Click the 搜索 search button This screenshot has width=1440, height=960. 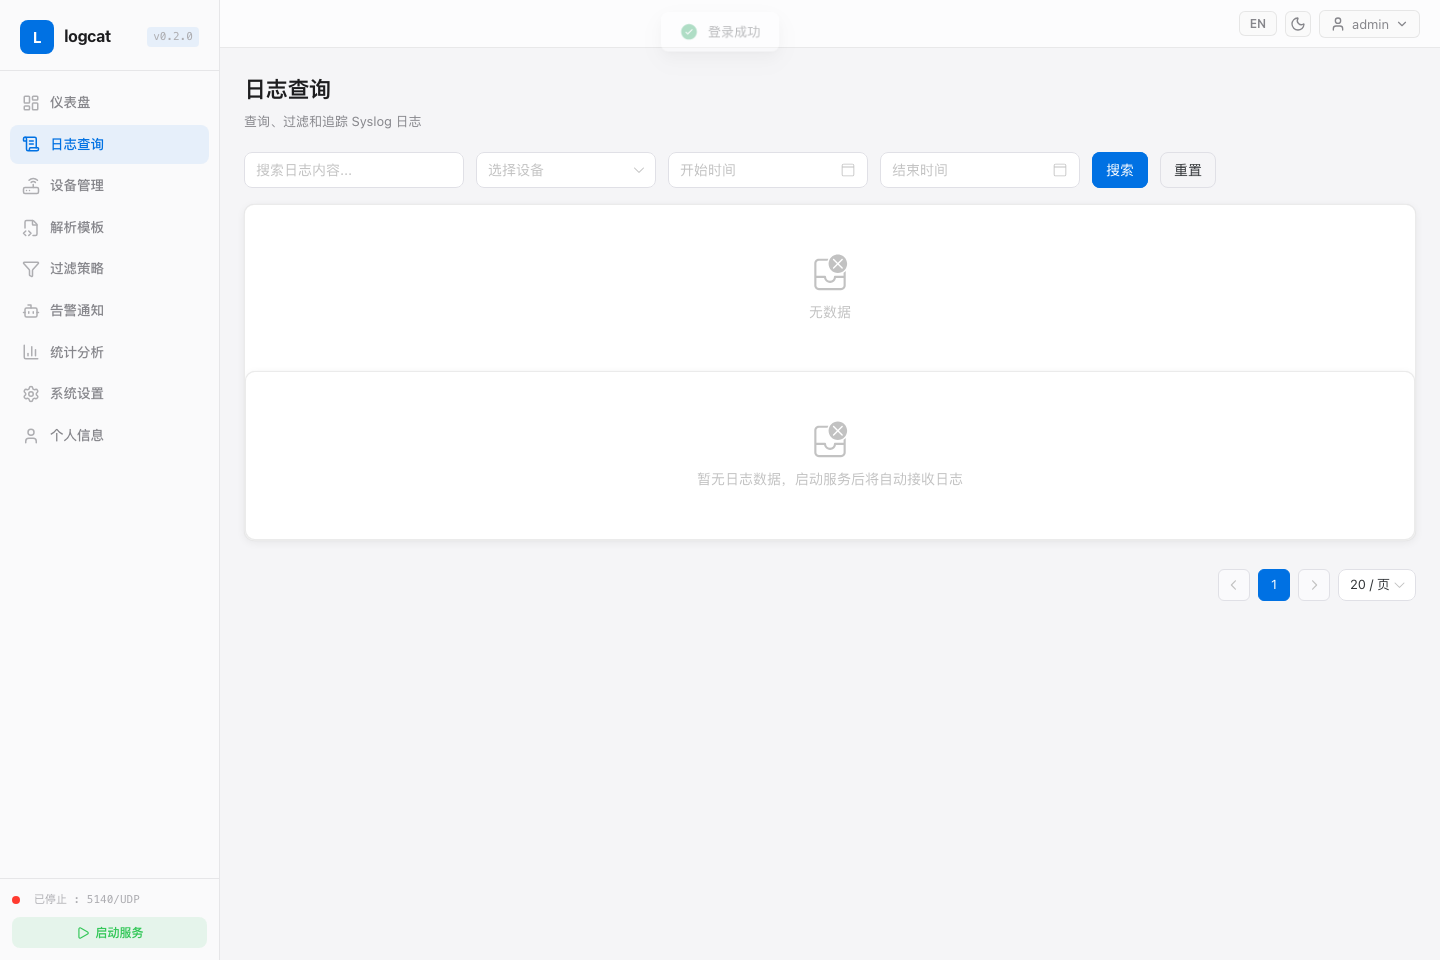coord(1120,170)
